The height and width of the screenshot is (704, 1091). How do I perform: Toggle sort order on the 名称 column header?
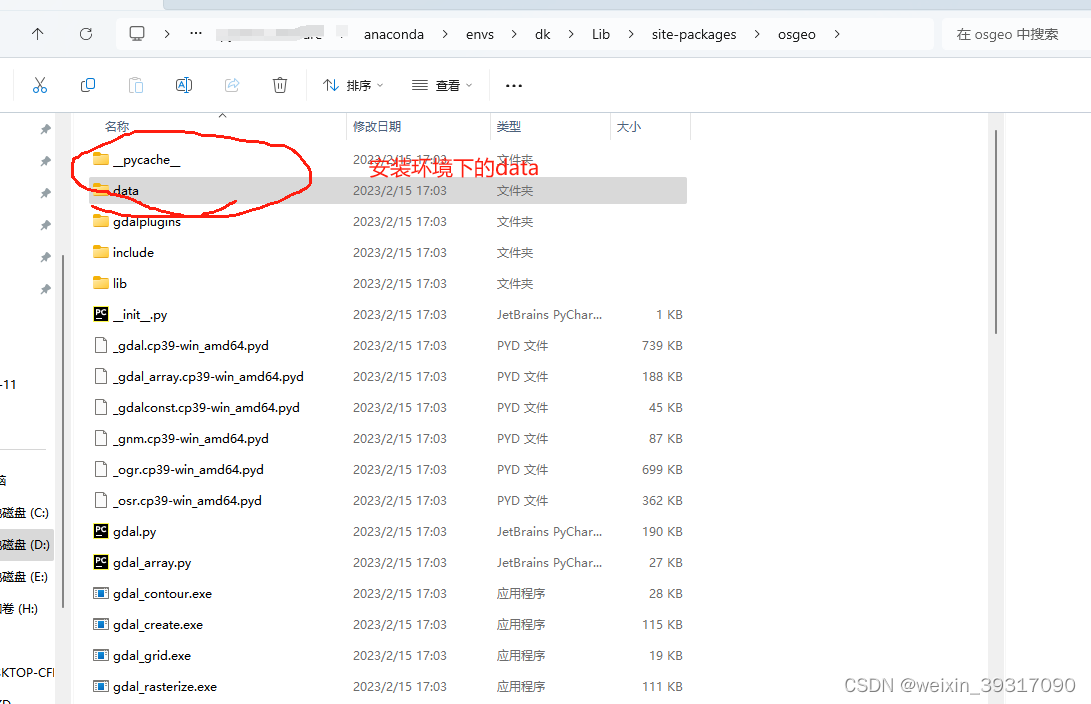pyautogui.click(x=117, y=127)
